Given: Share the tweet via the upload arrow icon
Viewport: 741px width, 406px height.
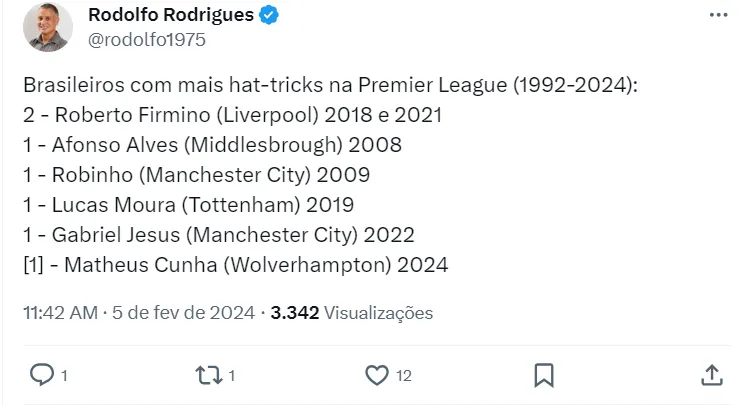Looking at the screenshot, I should (x=711, y=374).
